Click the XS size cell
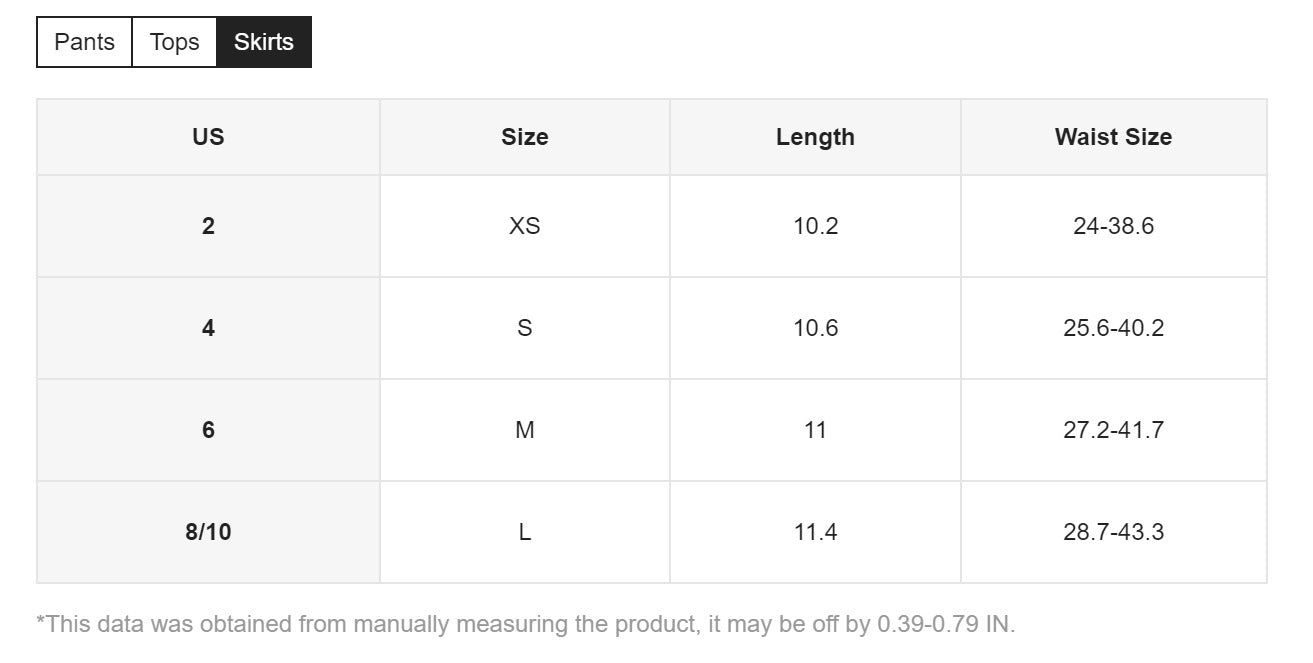Viewport: 1313px width, 663px height. (524, 226)
